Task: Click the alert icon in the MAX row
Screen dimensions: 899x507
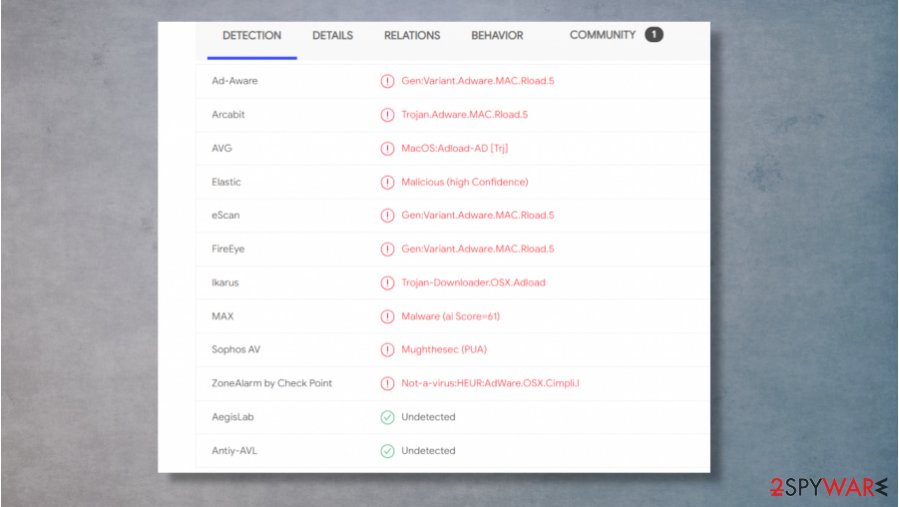Action: click(388, 317)
